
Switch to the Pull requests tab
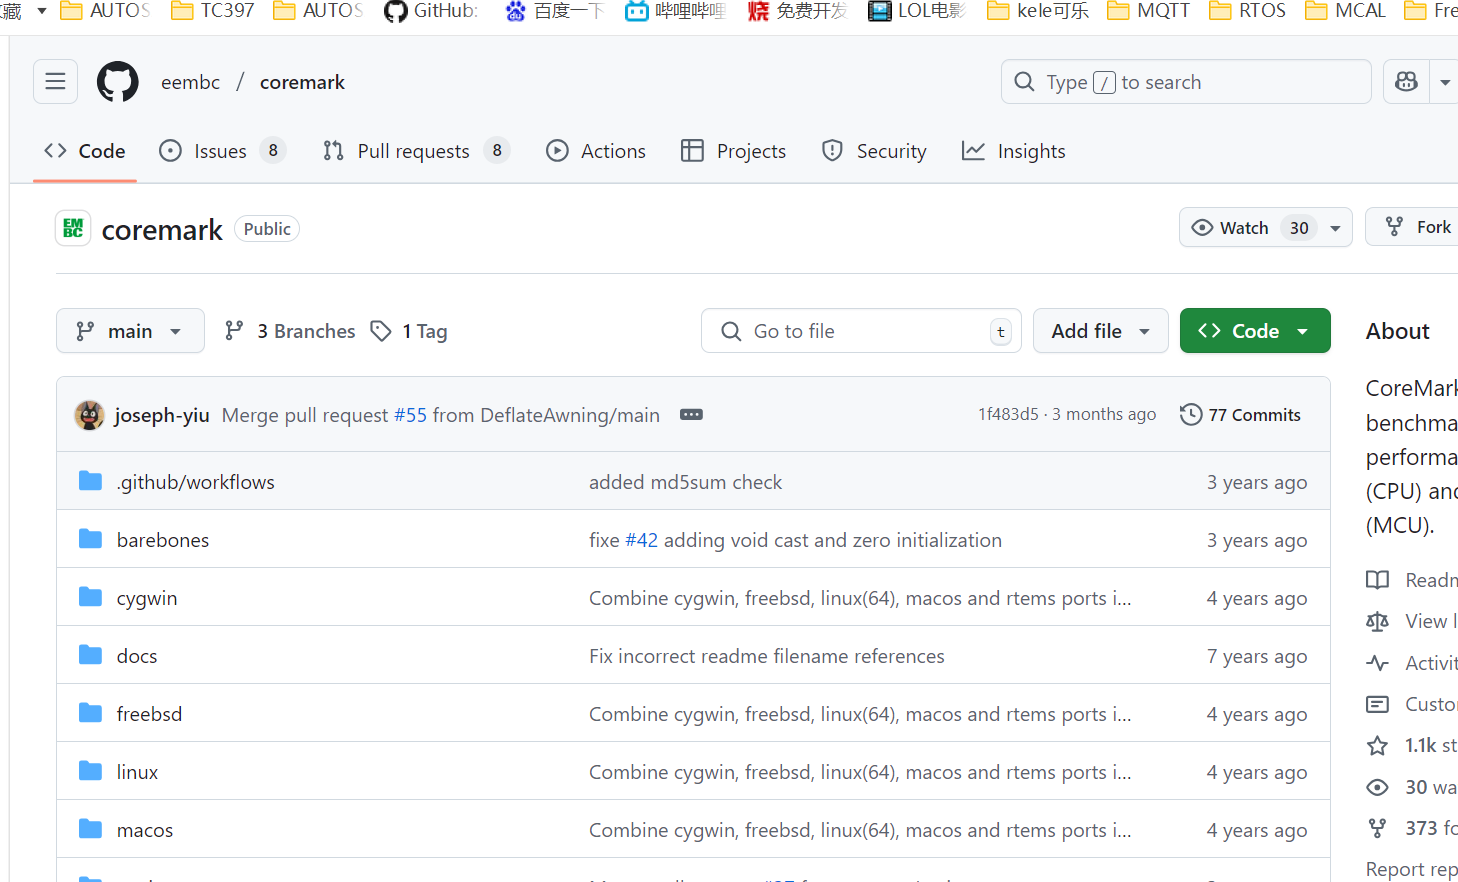[415, 151]
